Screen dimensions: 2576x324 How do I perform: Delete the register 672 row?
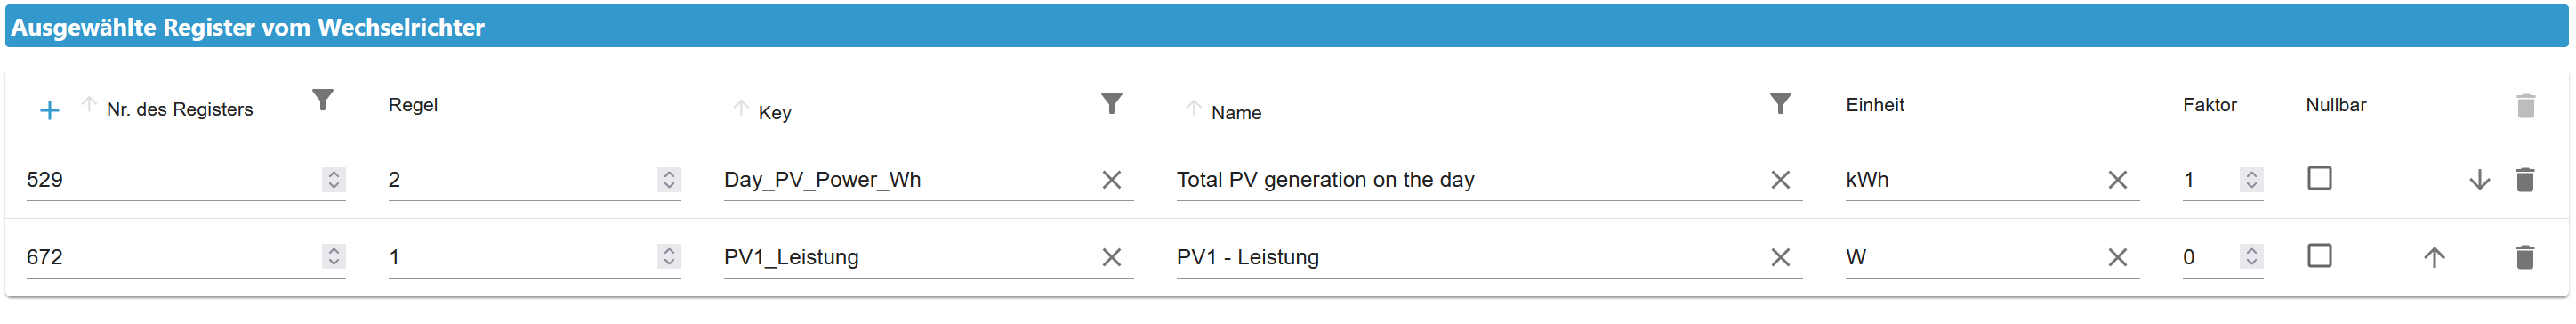pyautogui.click(x=2525, y=257)
